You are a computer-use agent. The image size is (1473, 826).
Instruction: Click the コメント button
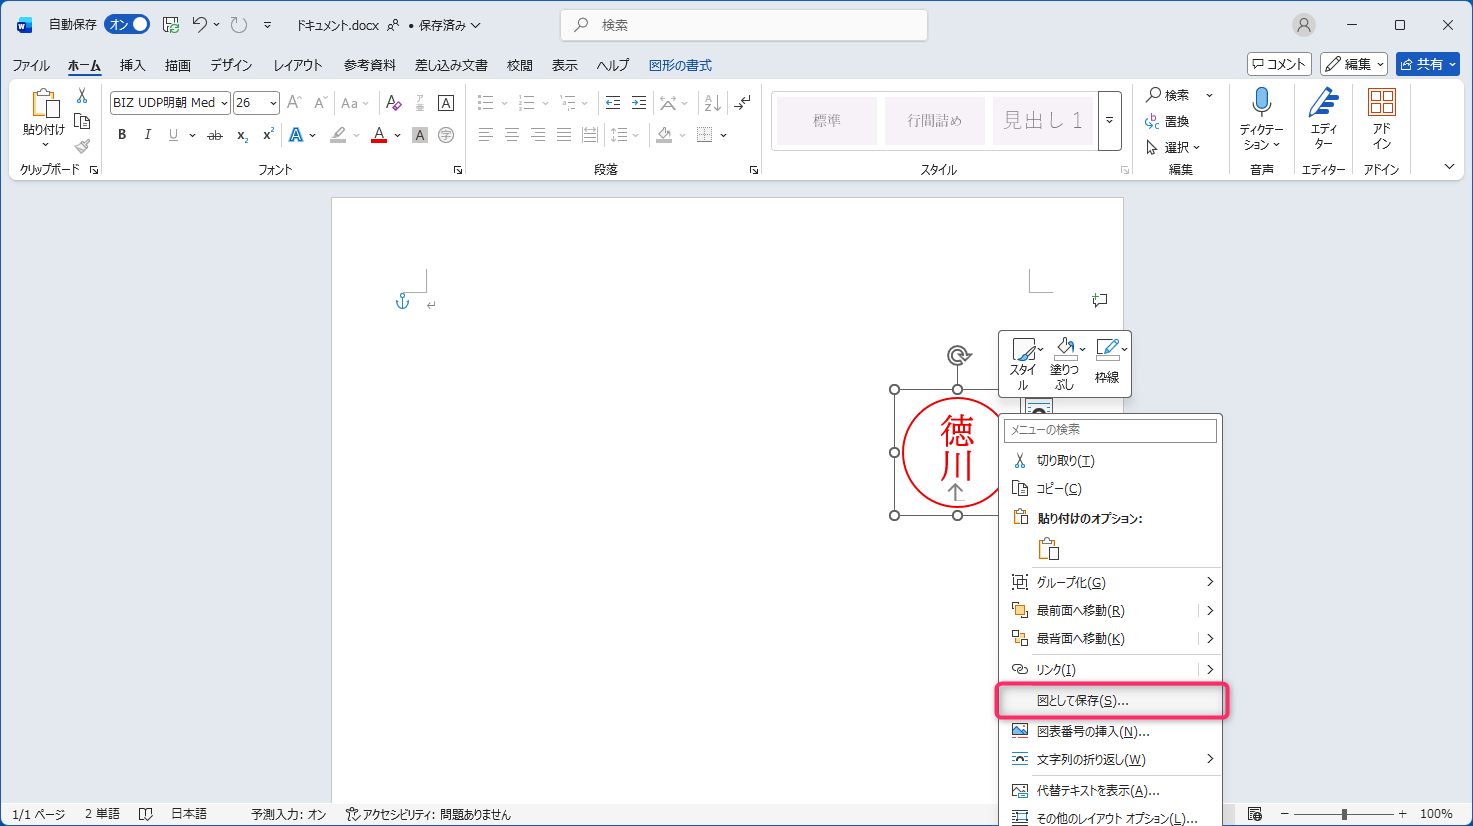pyautogui.click(x=1279, y=64)
